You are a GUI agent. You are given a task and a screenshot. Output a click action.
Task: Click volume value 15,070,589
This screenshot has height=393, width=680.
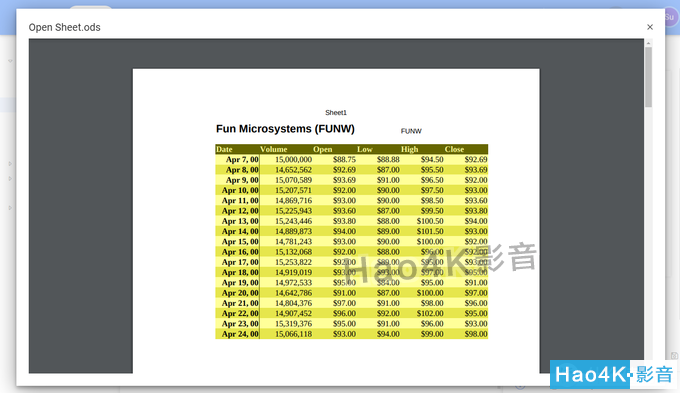[x=293, y=180]
